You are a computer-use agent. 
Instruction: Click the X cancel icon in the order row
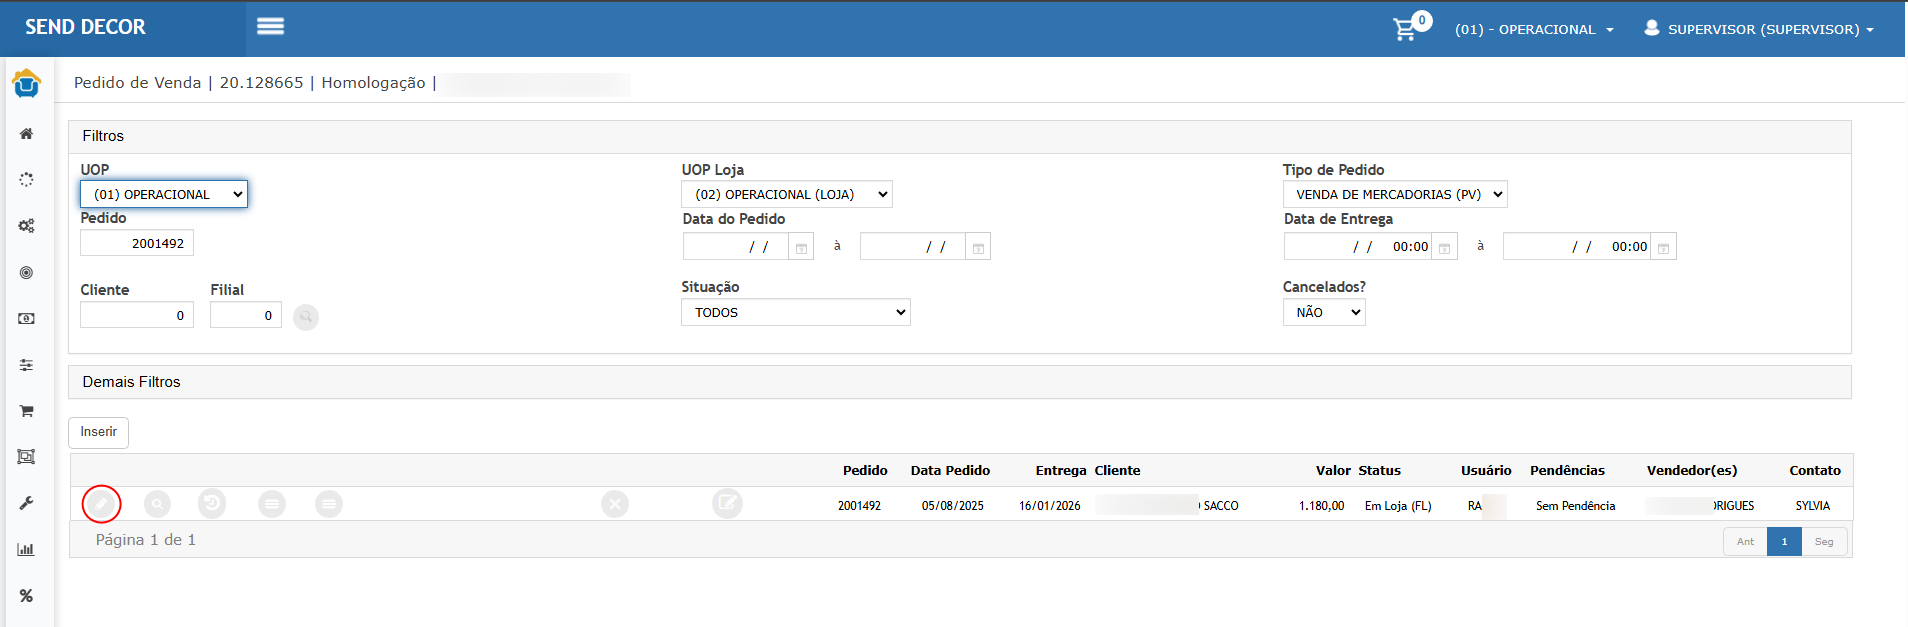pyautogui.click(x=615, y=504)
